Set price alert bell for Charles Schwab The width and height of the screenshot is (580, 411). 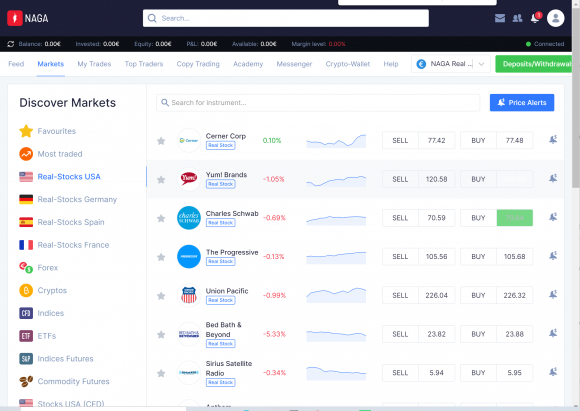(553, 217)
